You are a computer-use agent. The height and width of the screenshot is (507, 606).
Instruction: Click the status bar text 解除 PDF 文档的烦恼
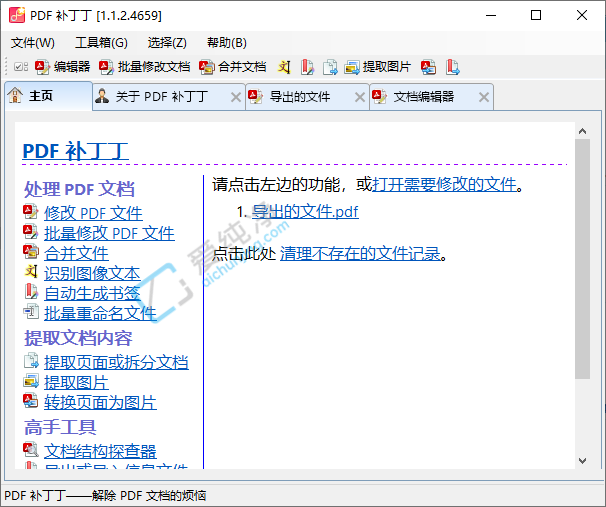pyautogui.click(x=149, y=495)
